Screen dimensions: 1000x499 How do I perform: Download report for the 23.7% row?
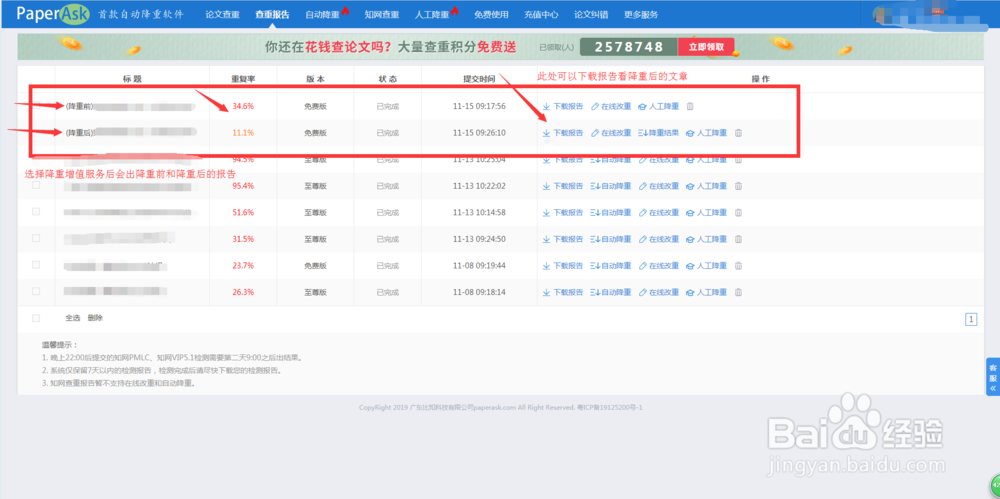562,265
